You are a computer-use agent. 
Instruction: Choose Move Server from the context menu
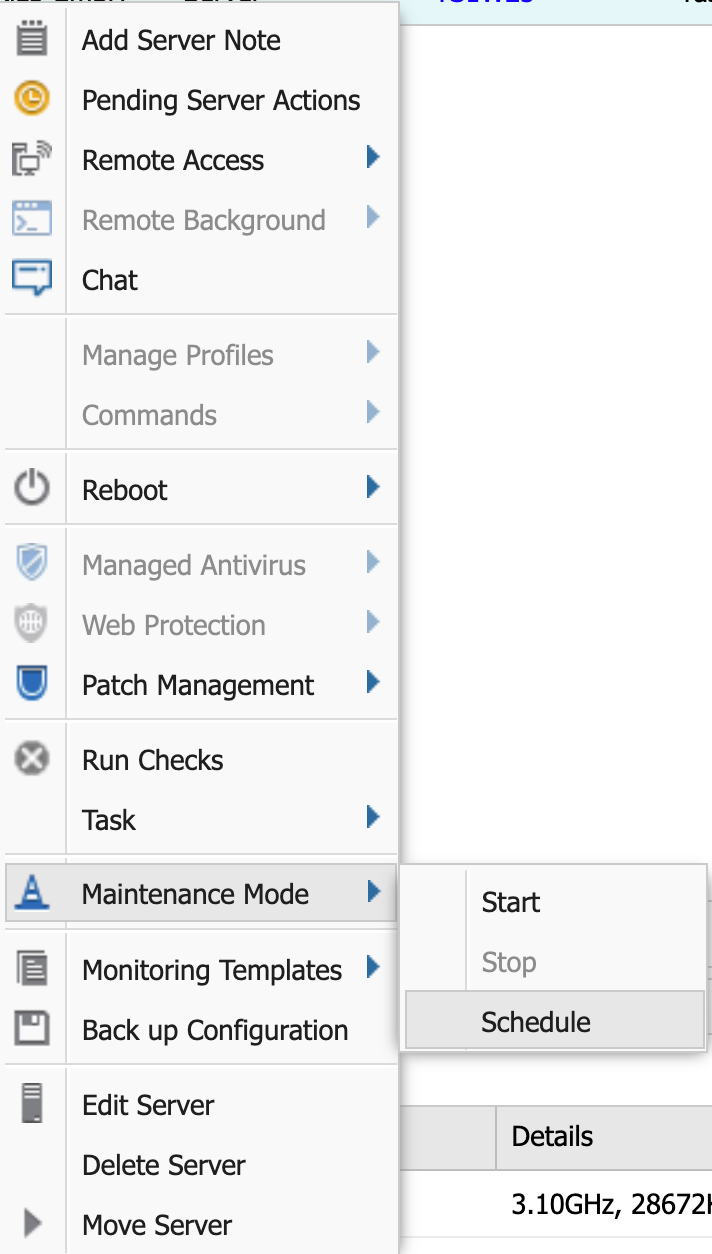point(157,1225)
